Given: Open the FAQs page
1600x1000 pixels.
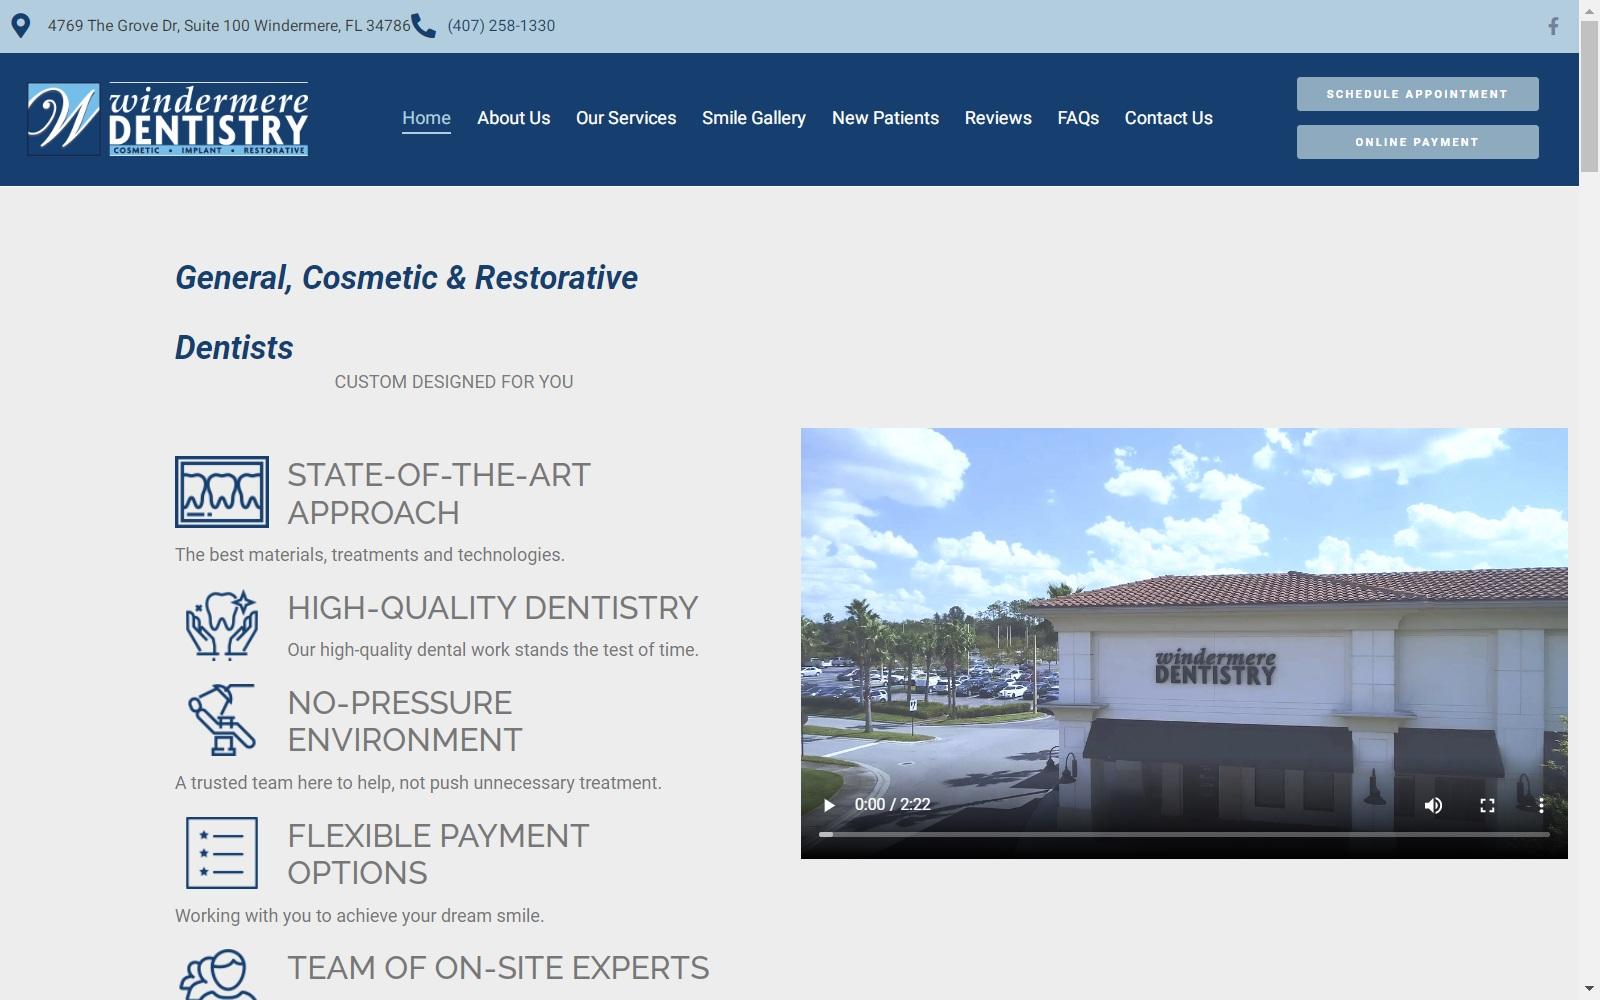Looking at the screenshot, I should click(1078, 118).
